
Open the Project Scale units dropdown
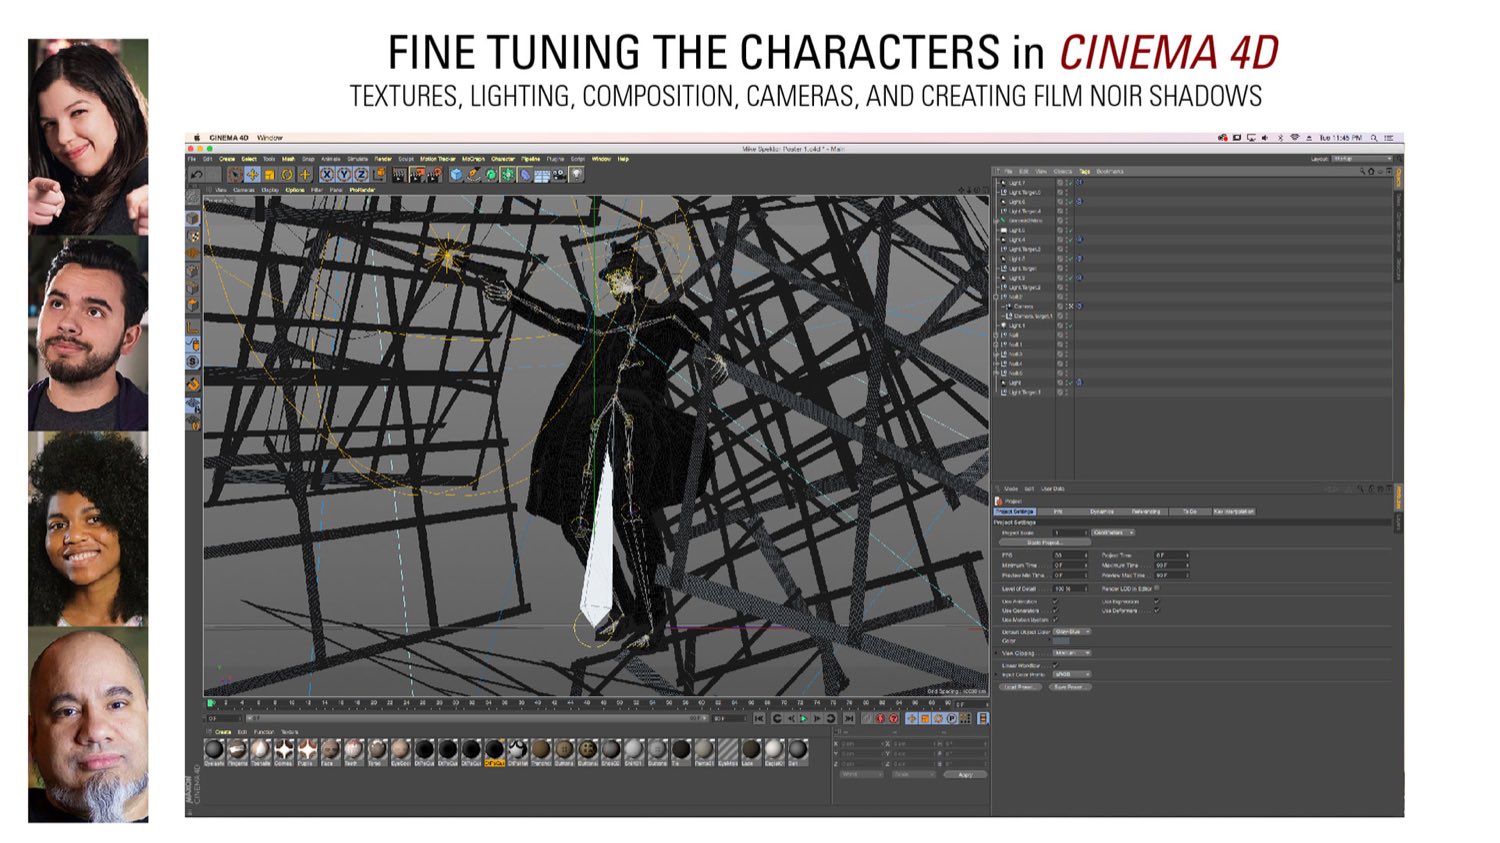(x=1113, y=533)
